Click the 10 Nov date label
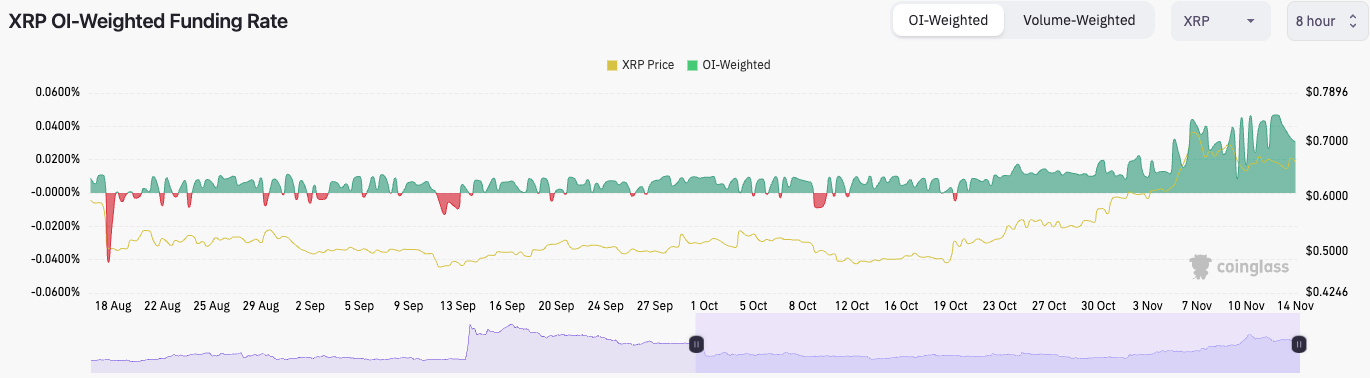 [1246, 306]
